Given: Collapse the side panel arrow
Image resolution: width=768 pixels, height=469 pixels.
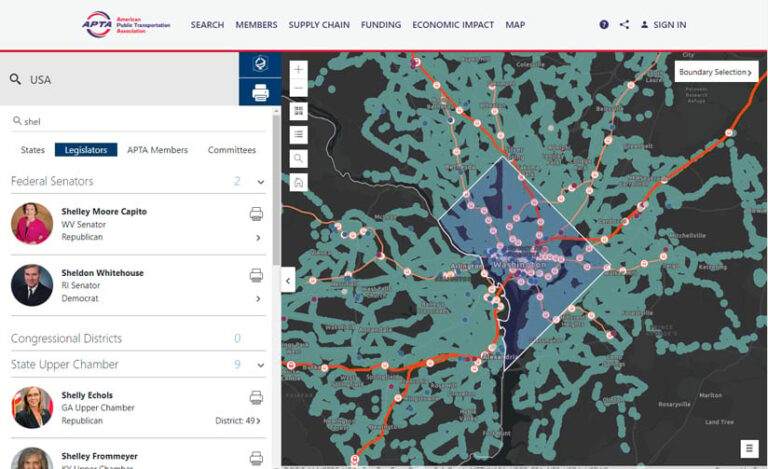Looking at the screenshot, I should click(x=288, y=281).
